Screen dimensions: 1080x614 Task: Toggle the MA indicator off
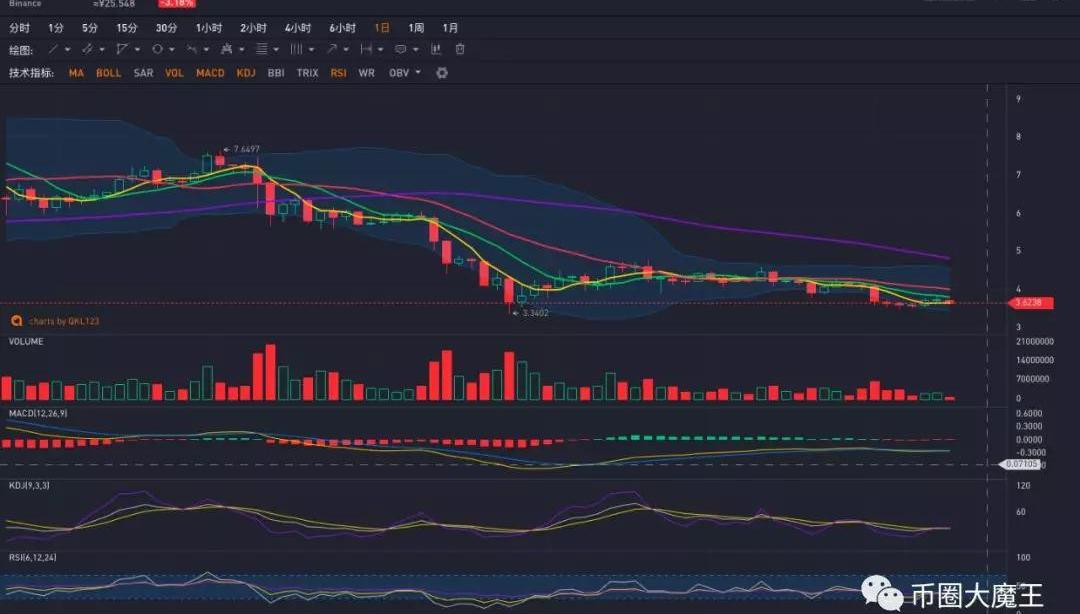[x=76, y=73]
